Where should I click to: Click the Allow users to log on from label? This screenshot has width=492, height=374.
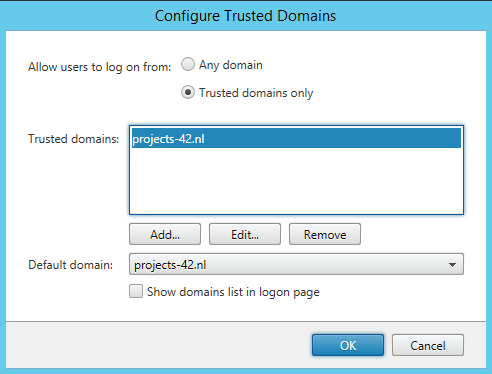pyautogui.click(x=100, y=67)
